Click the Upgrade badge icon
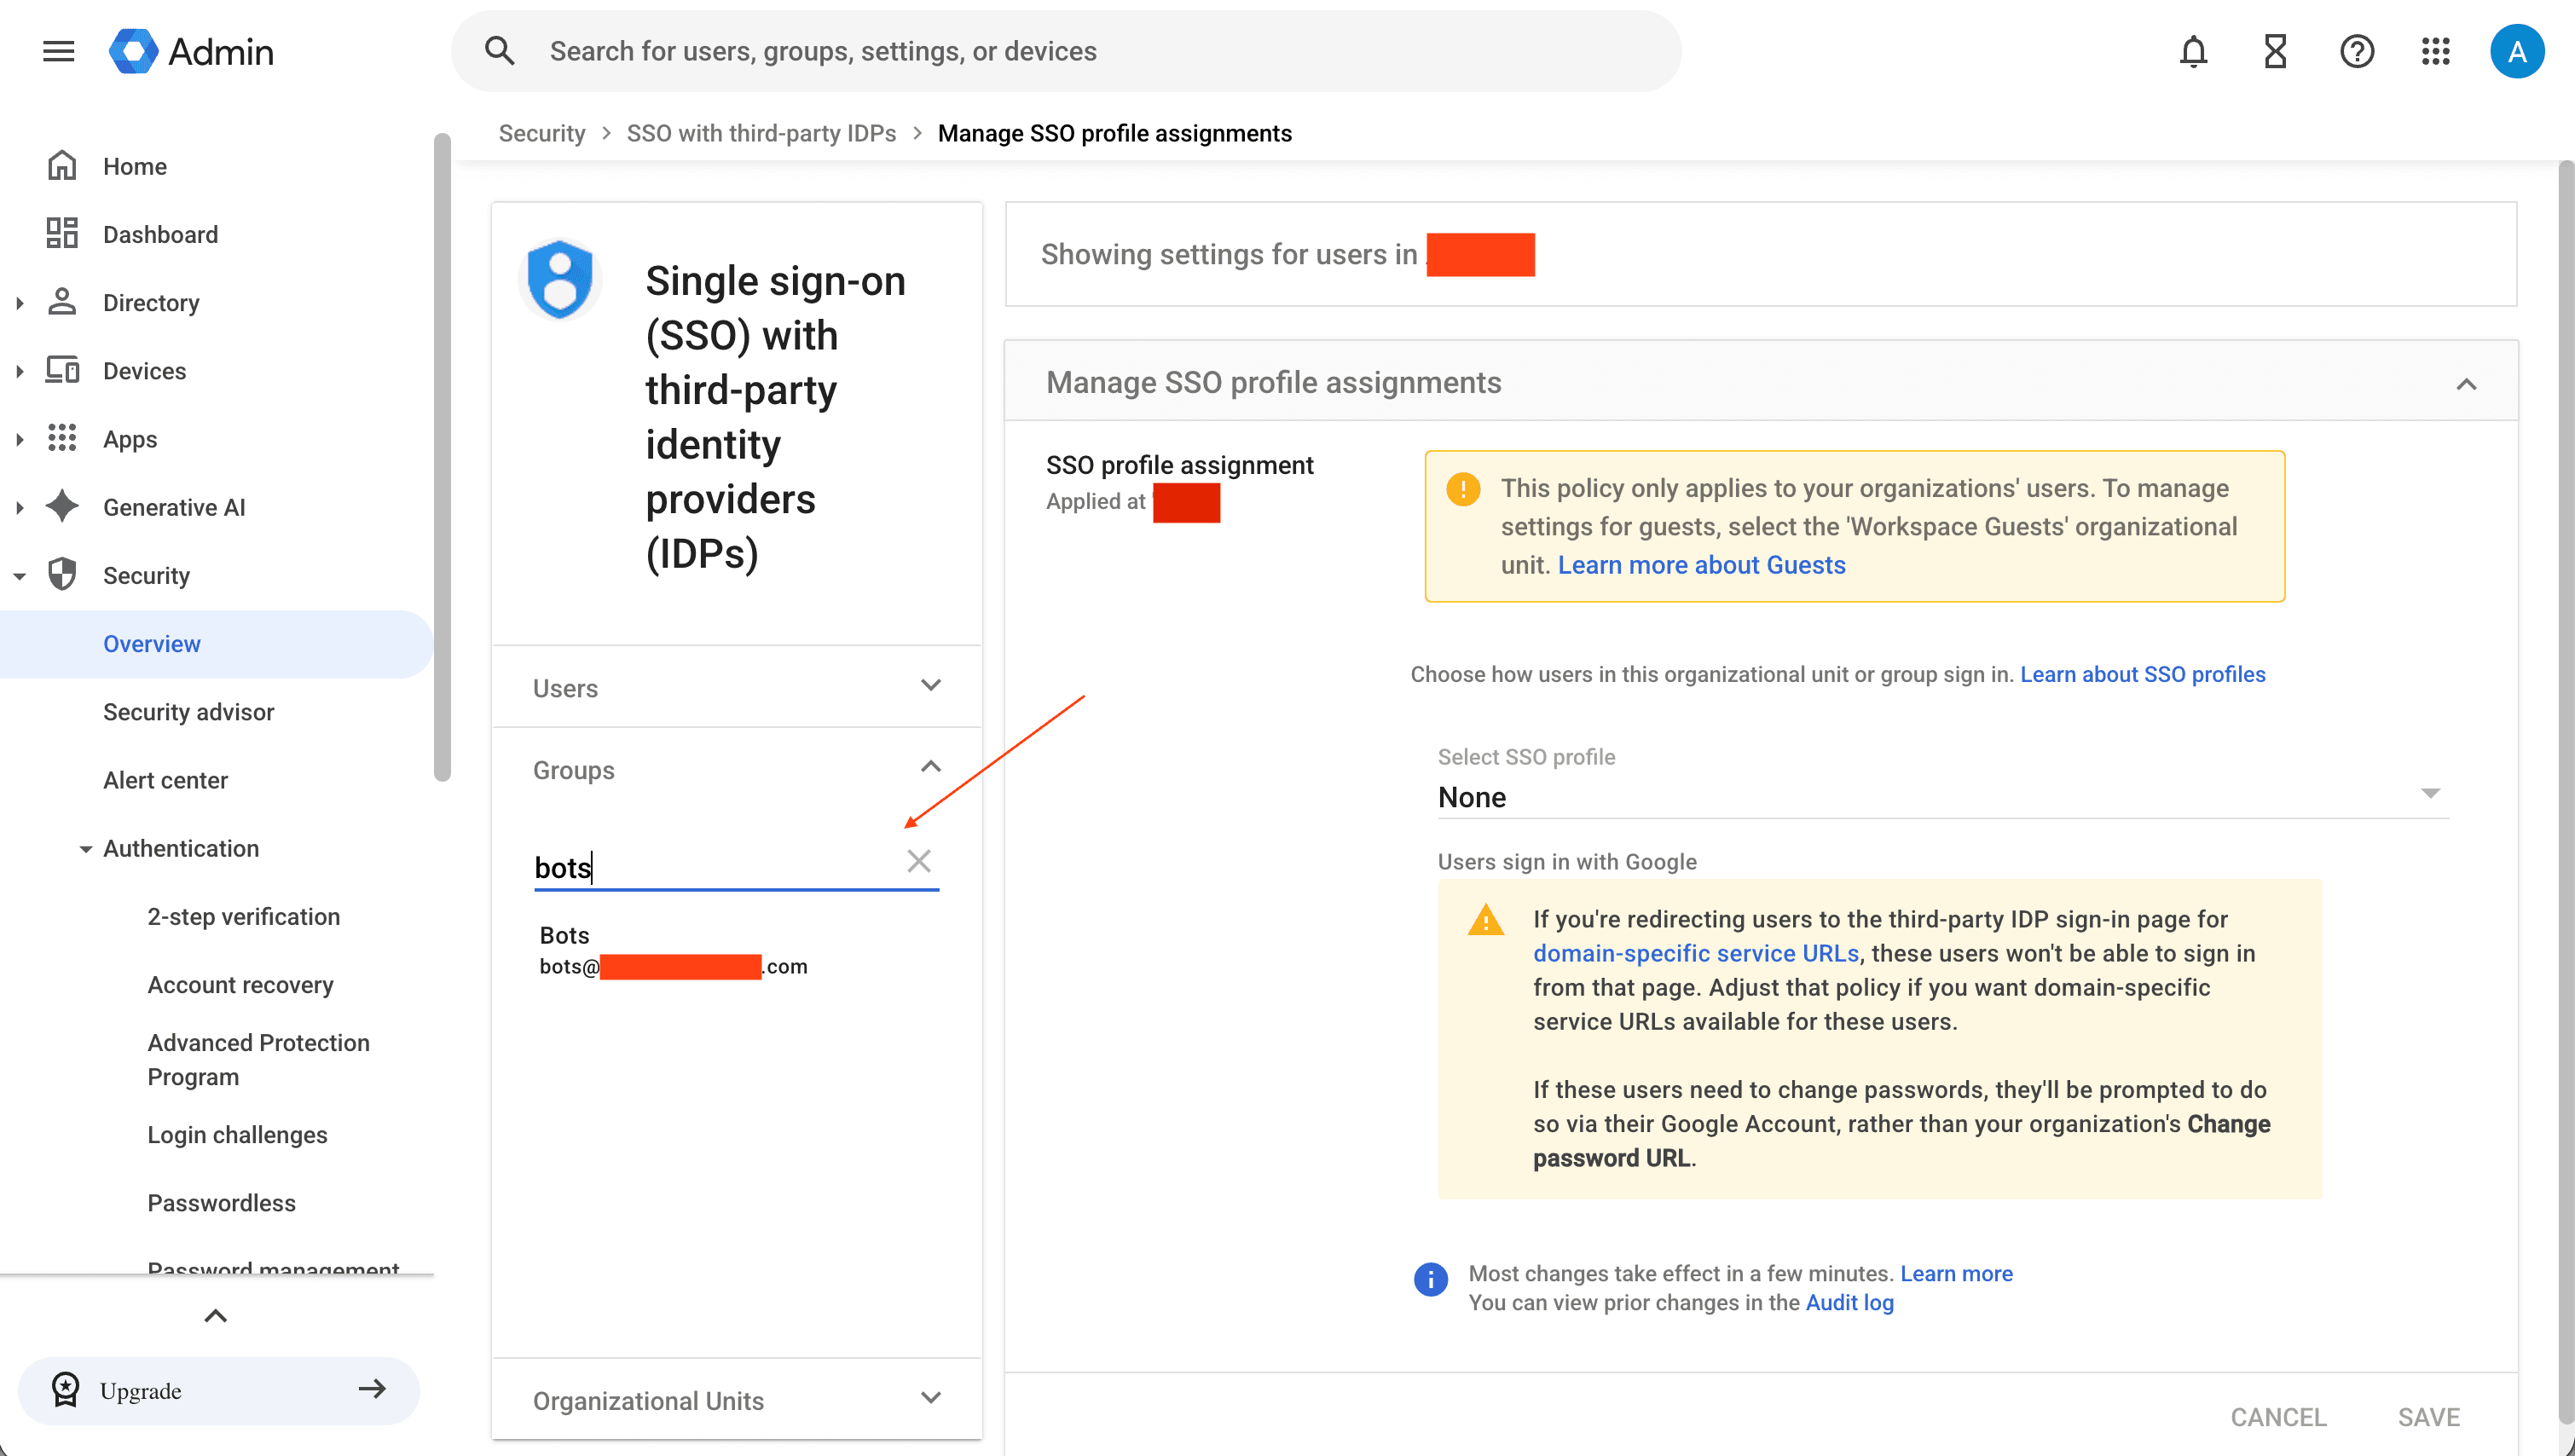Screen dimensions: 2575x1456 [66, 1389]
